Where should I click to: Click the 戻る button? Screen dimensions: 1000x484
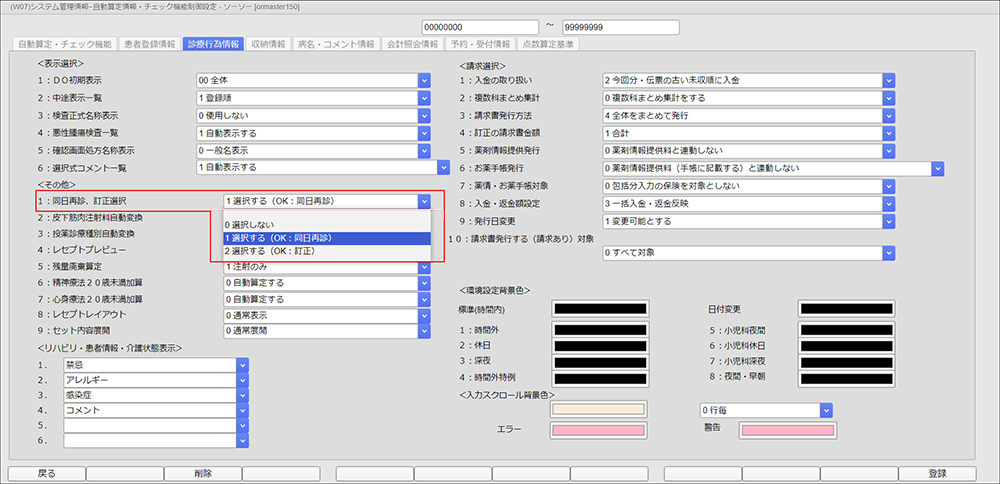pos(45,474)
